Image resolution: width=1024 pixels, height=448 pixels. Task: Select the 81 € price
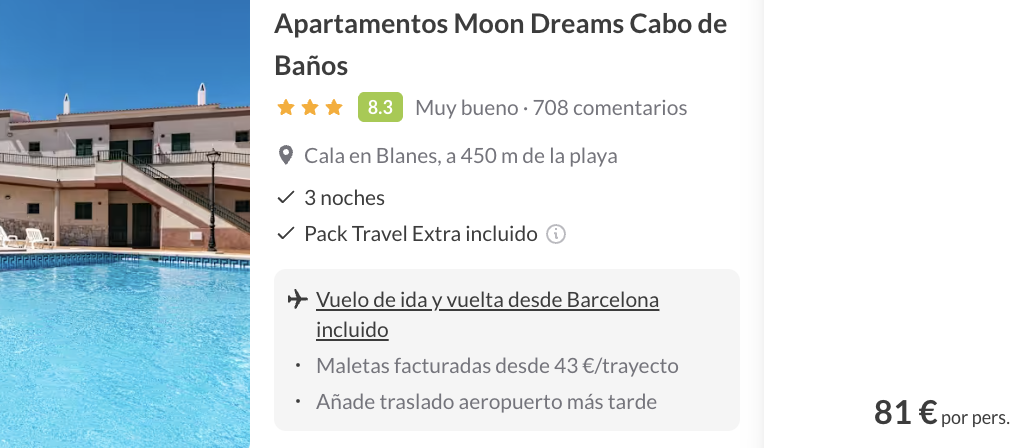904,412
